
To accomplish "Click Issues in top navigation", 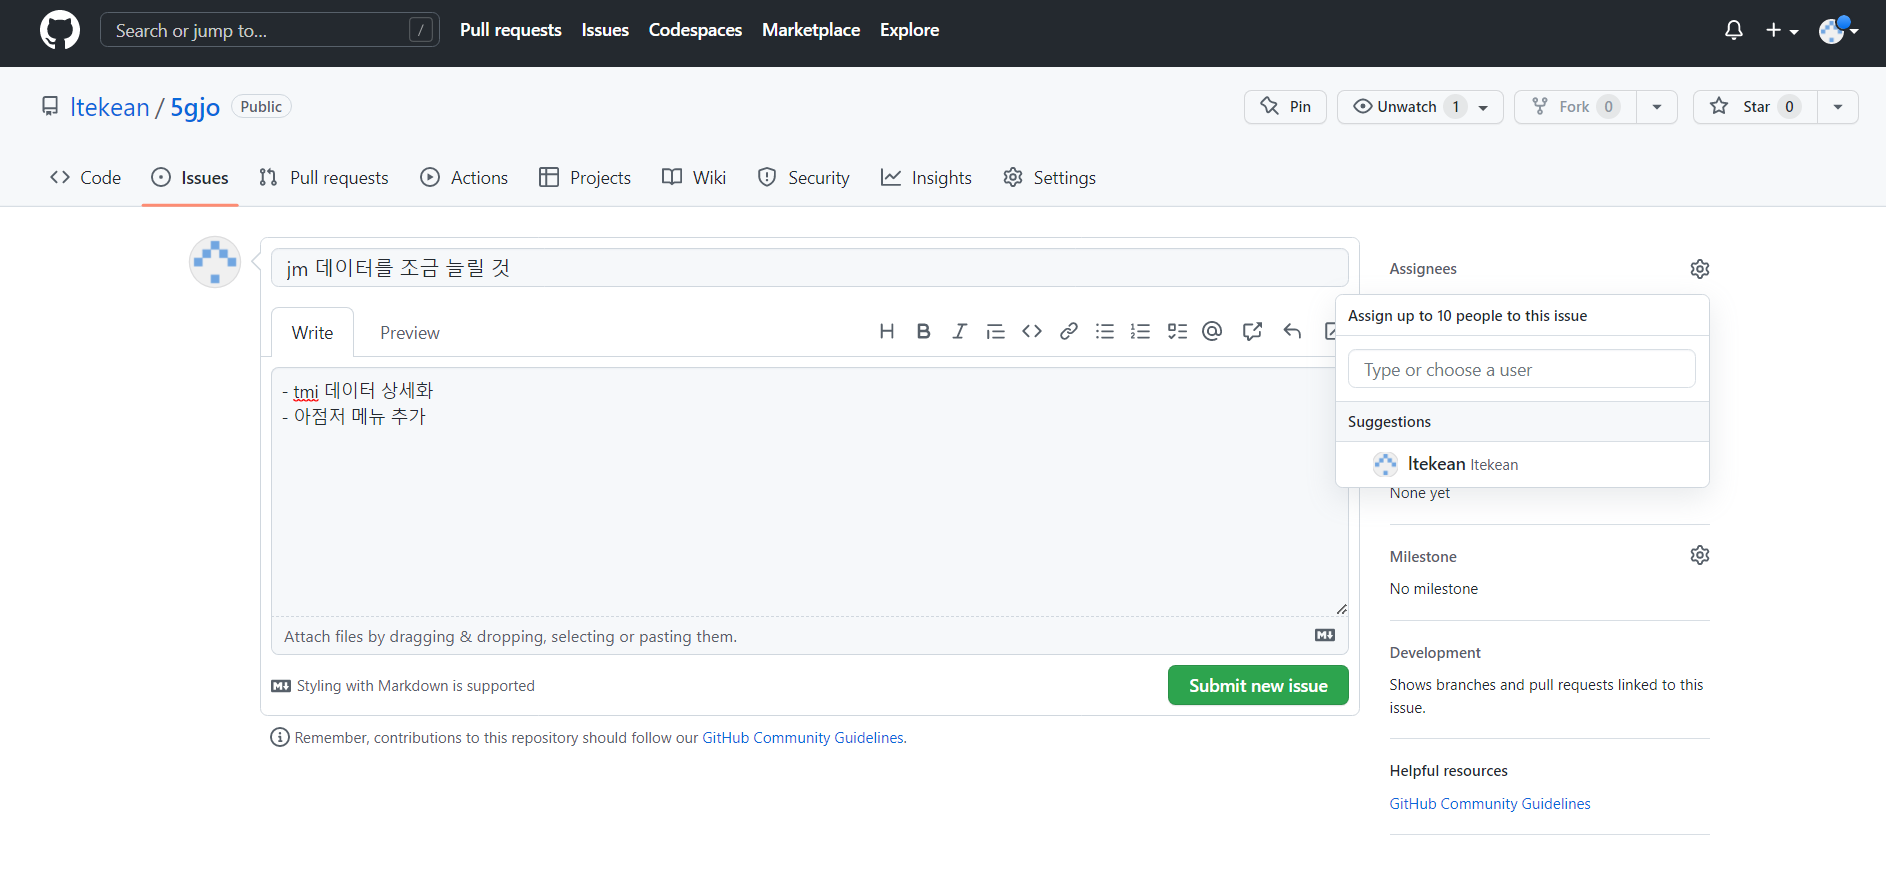I will point(605,30).
